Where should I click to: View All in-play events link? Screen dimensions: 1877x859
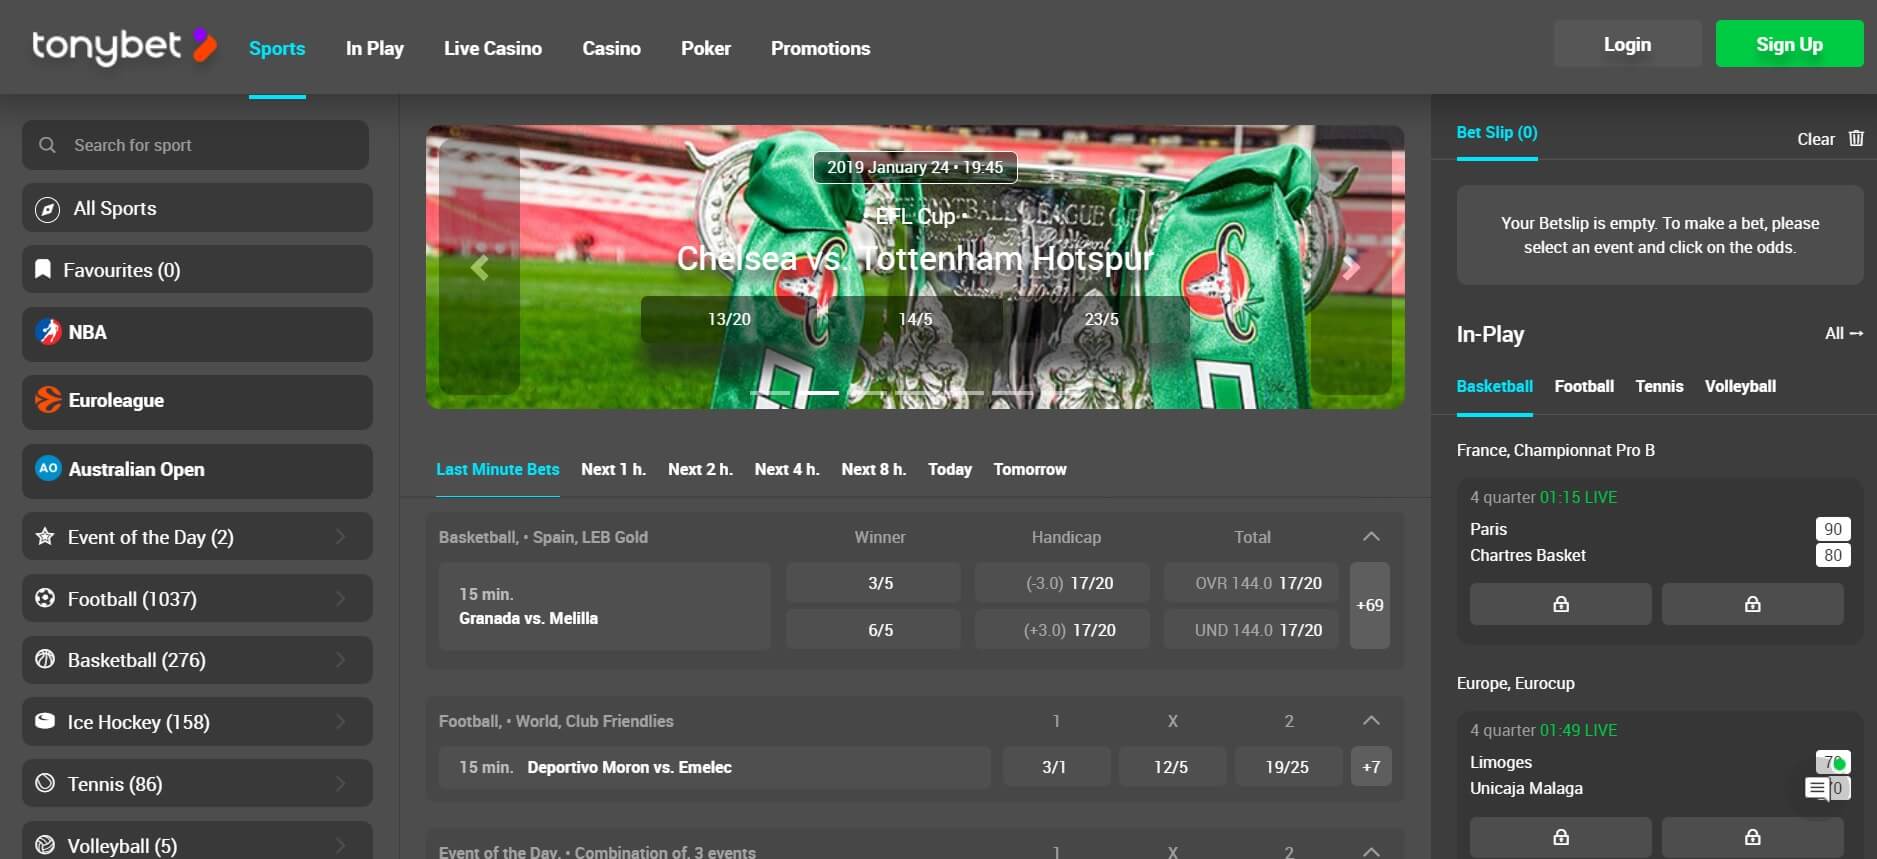point(1844,333)
